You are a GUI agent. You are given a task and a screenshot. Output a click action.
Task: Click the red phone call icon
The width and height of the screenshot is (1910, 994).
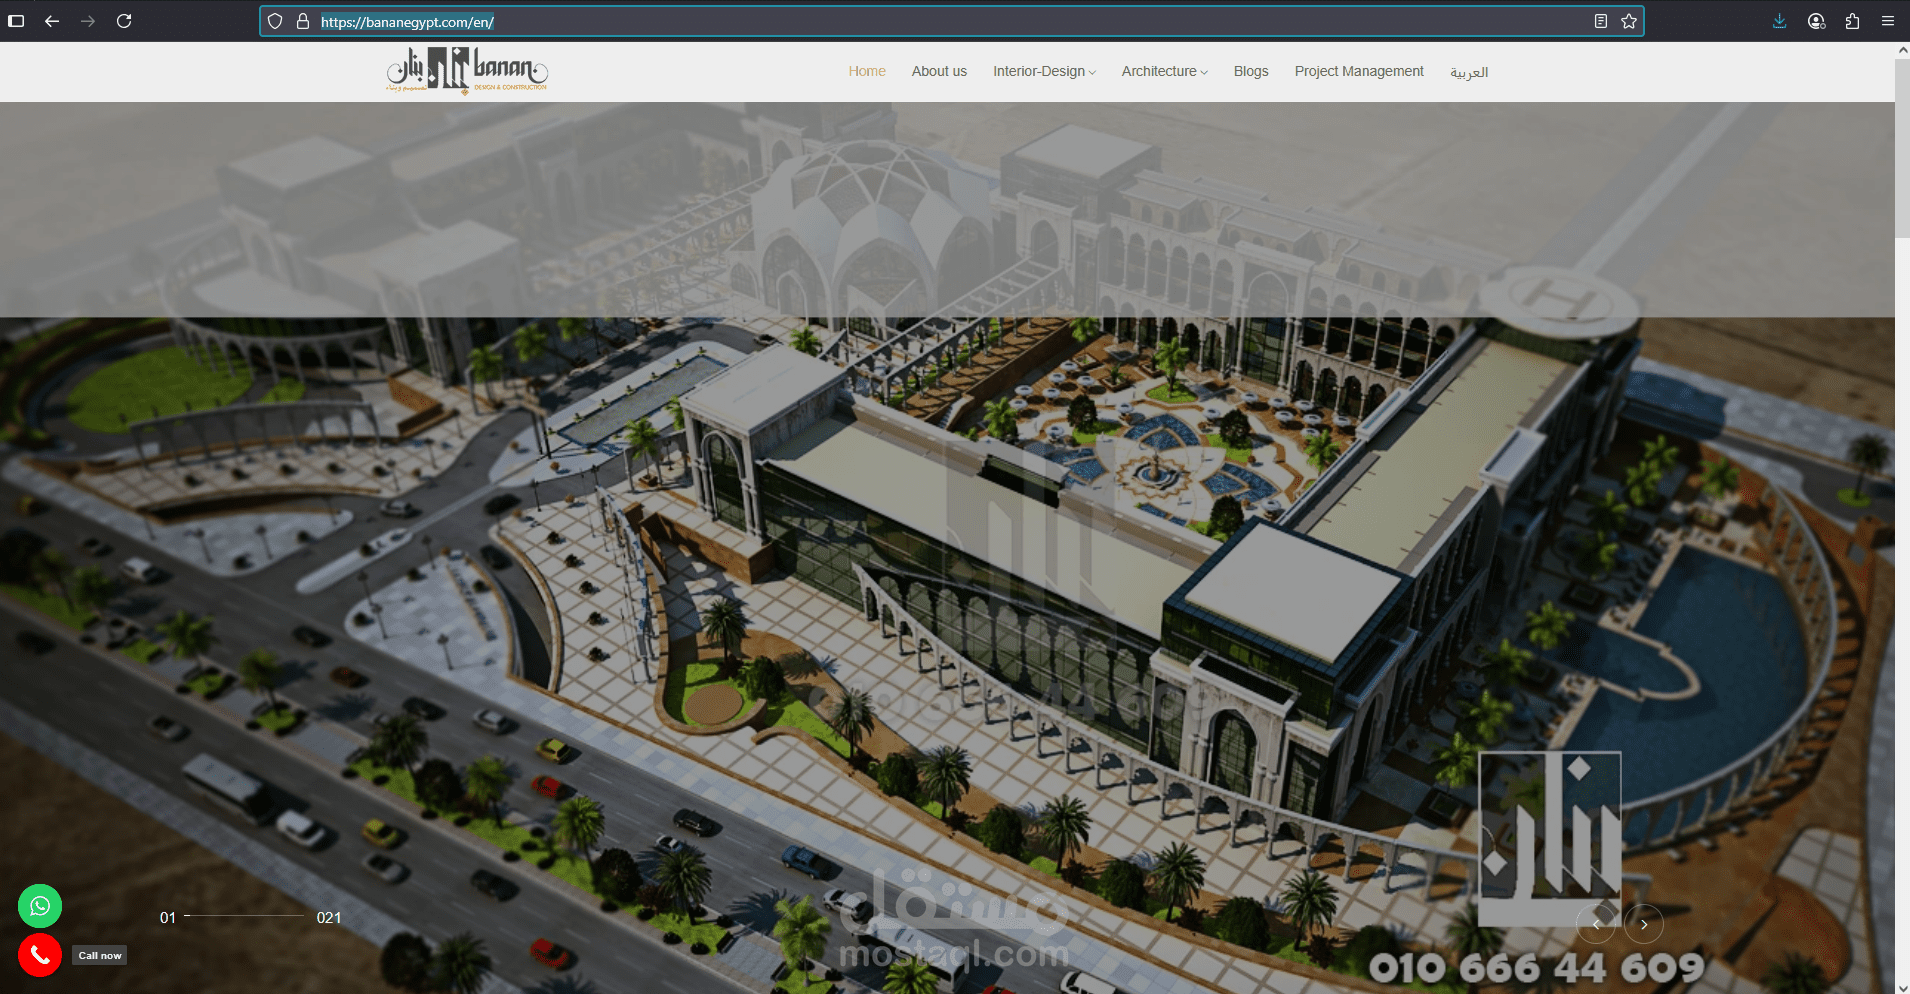pos(40,956)
